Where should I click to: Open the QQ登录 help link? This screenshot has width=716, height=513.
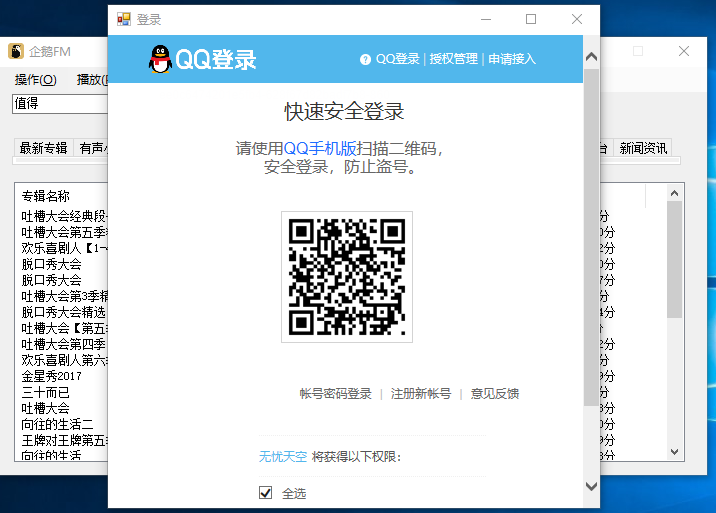click(x=397, y=59)
